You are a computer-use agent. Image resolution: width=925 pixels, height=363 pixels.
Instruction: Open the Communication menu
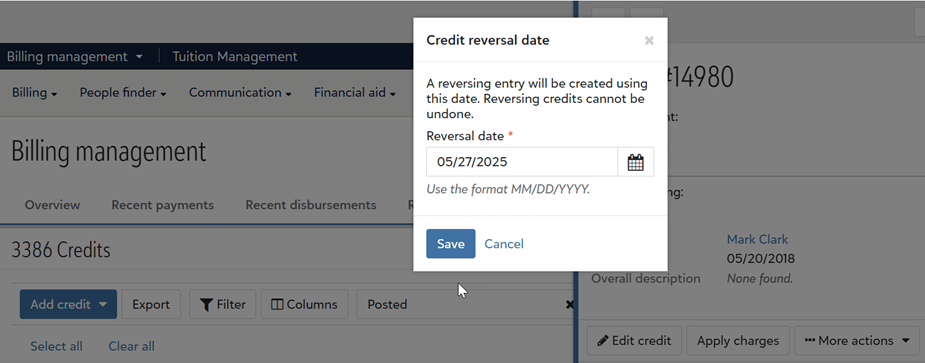[240, 93]
